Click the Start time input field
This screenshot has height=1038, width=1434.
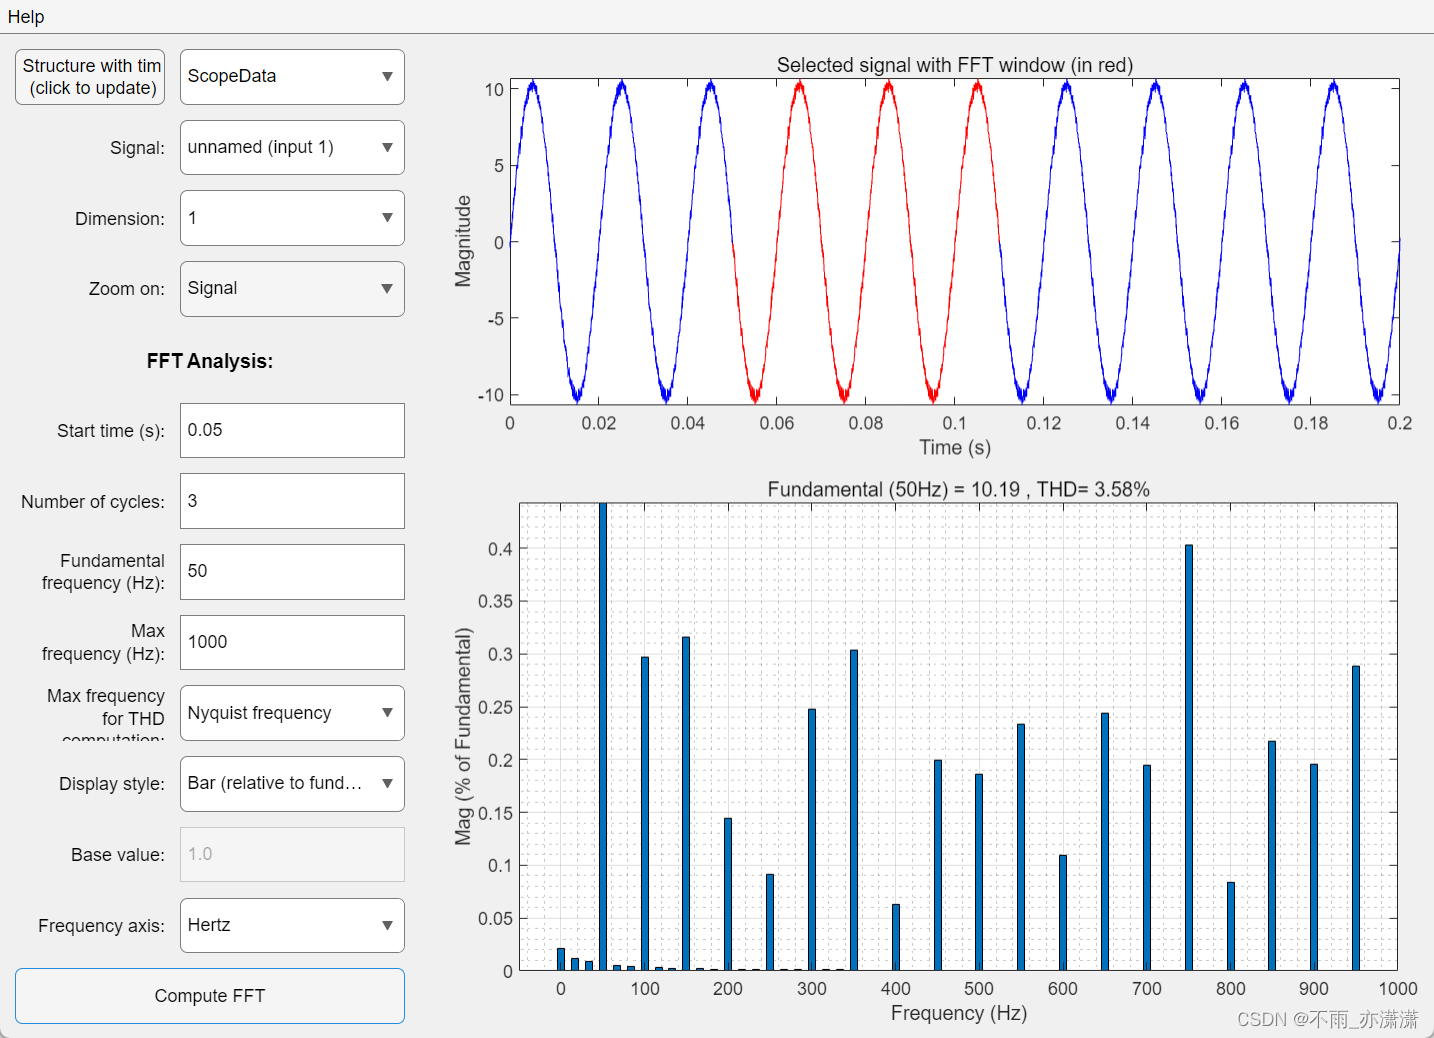(x=292, y=431)
